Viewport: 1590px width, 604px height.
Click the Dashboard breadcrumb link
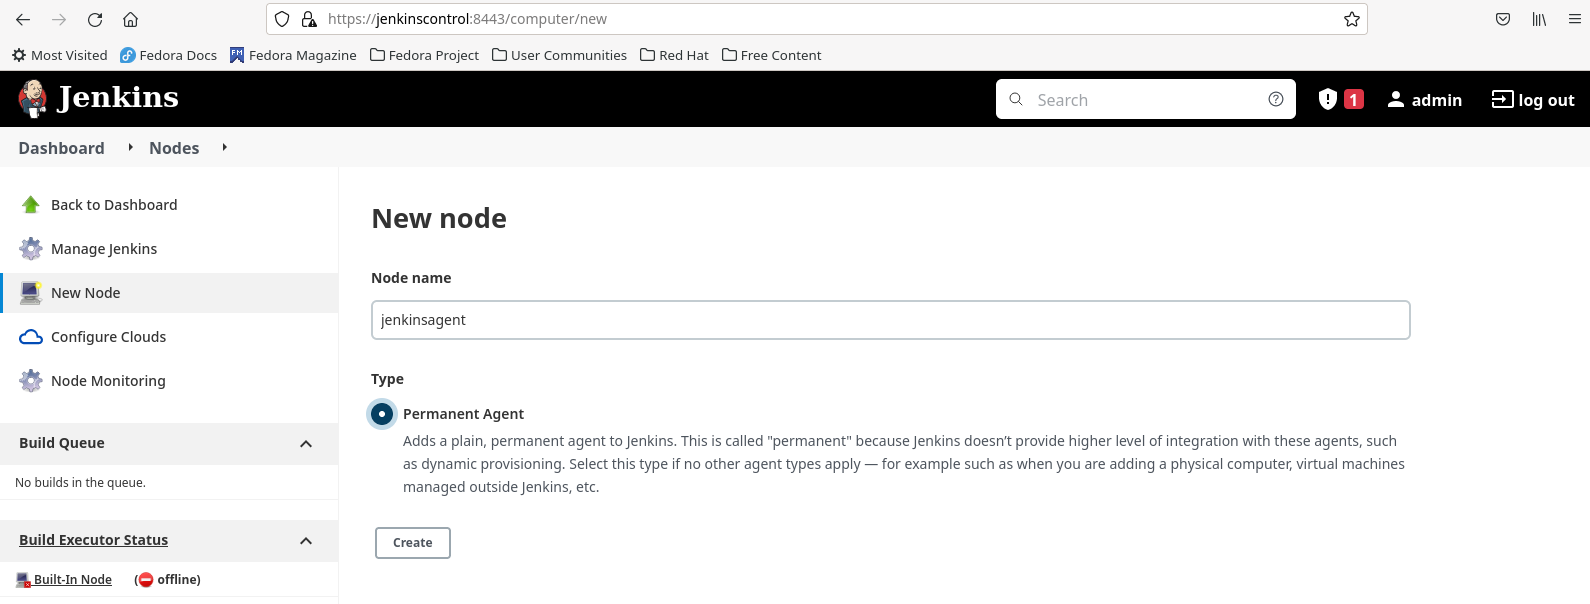coord(61,148)
